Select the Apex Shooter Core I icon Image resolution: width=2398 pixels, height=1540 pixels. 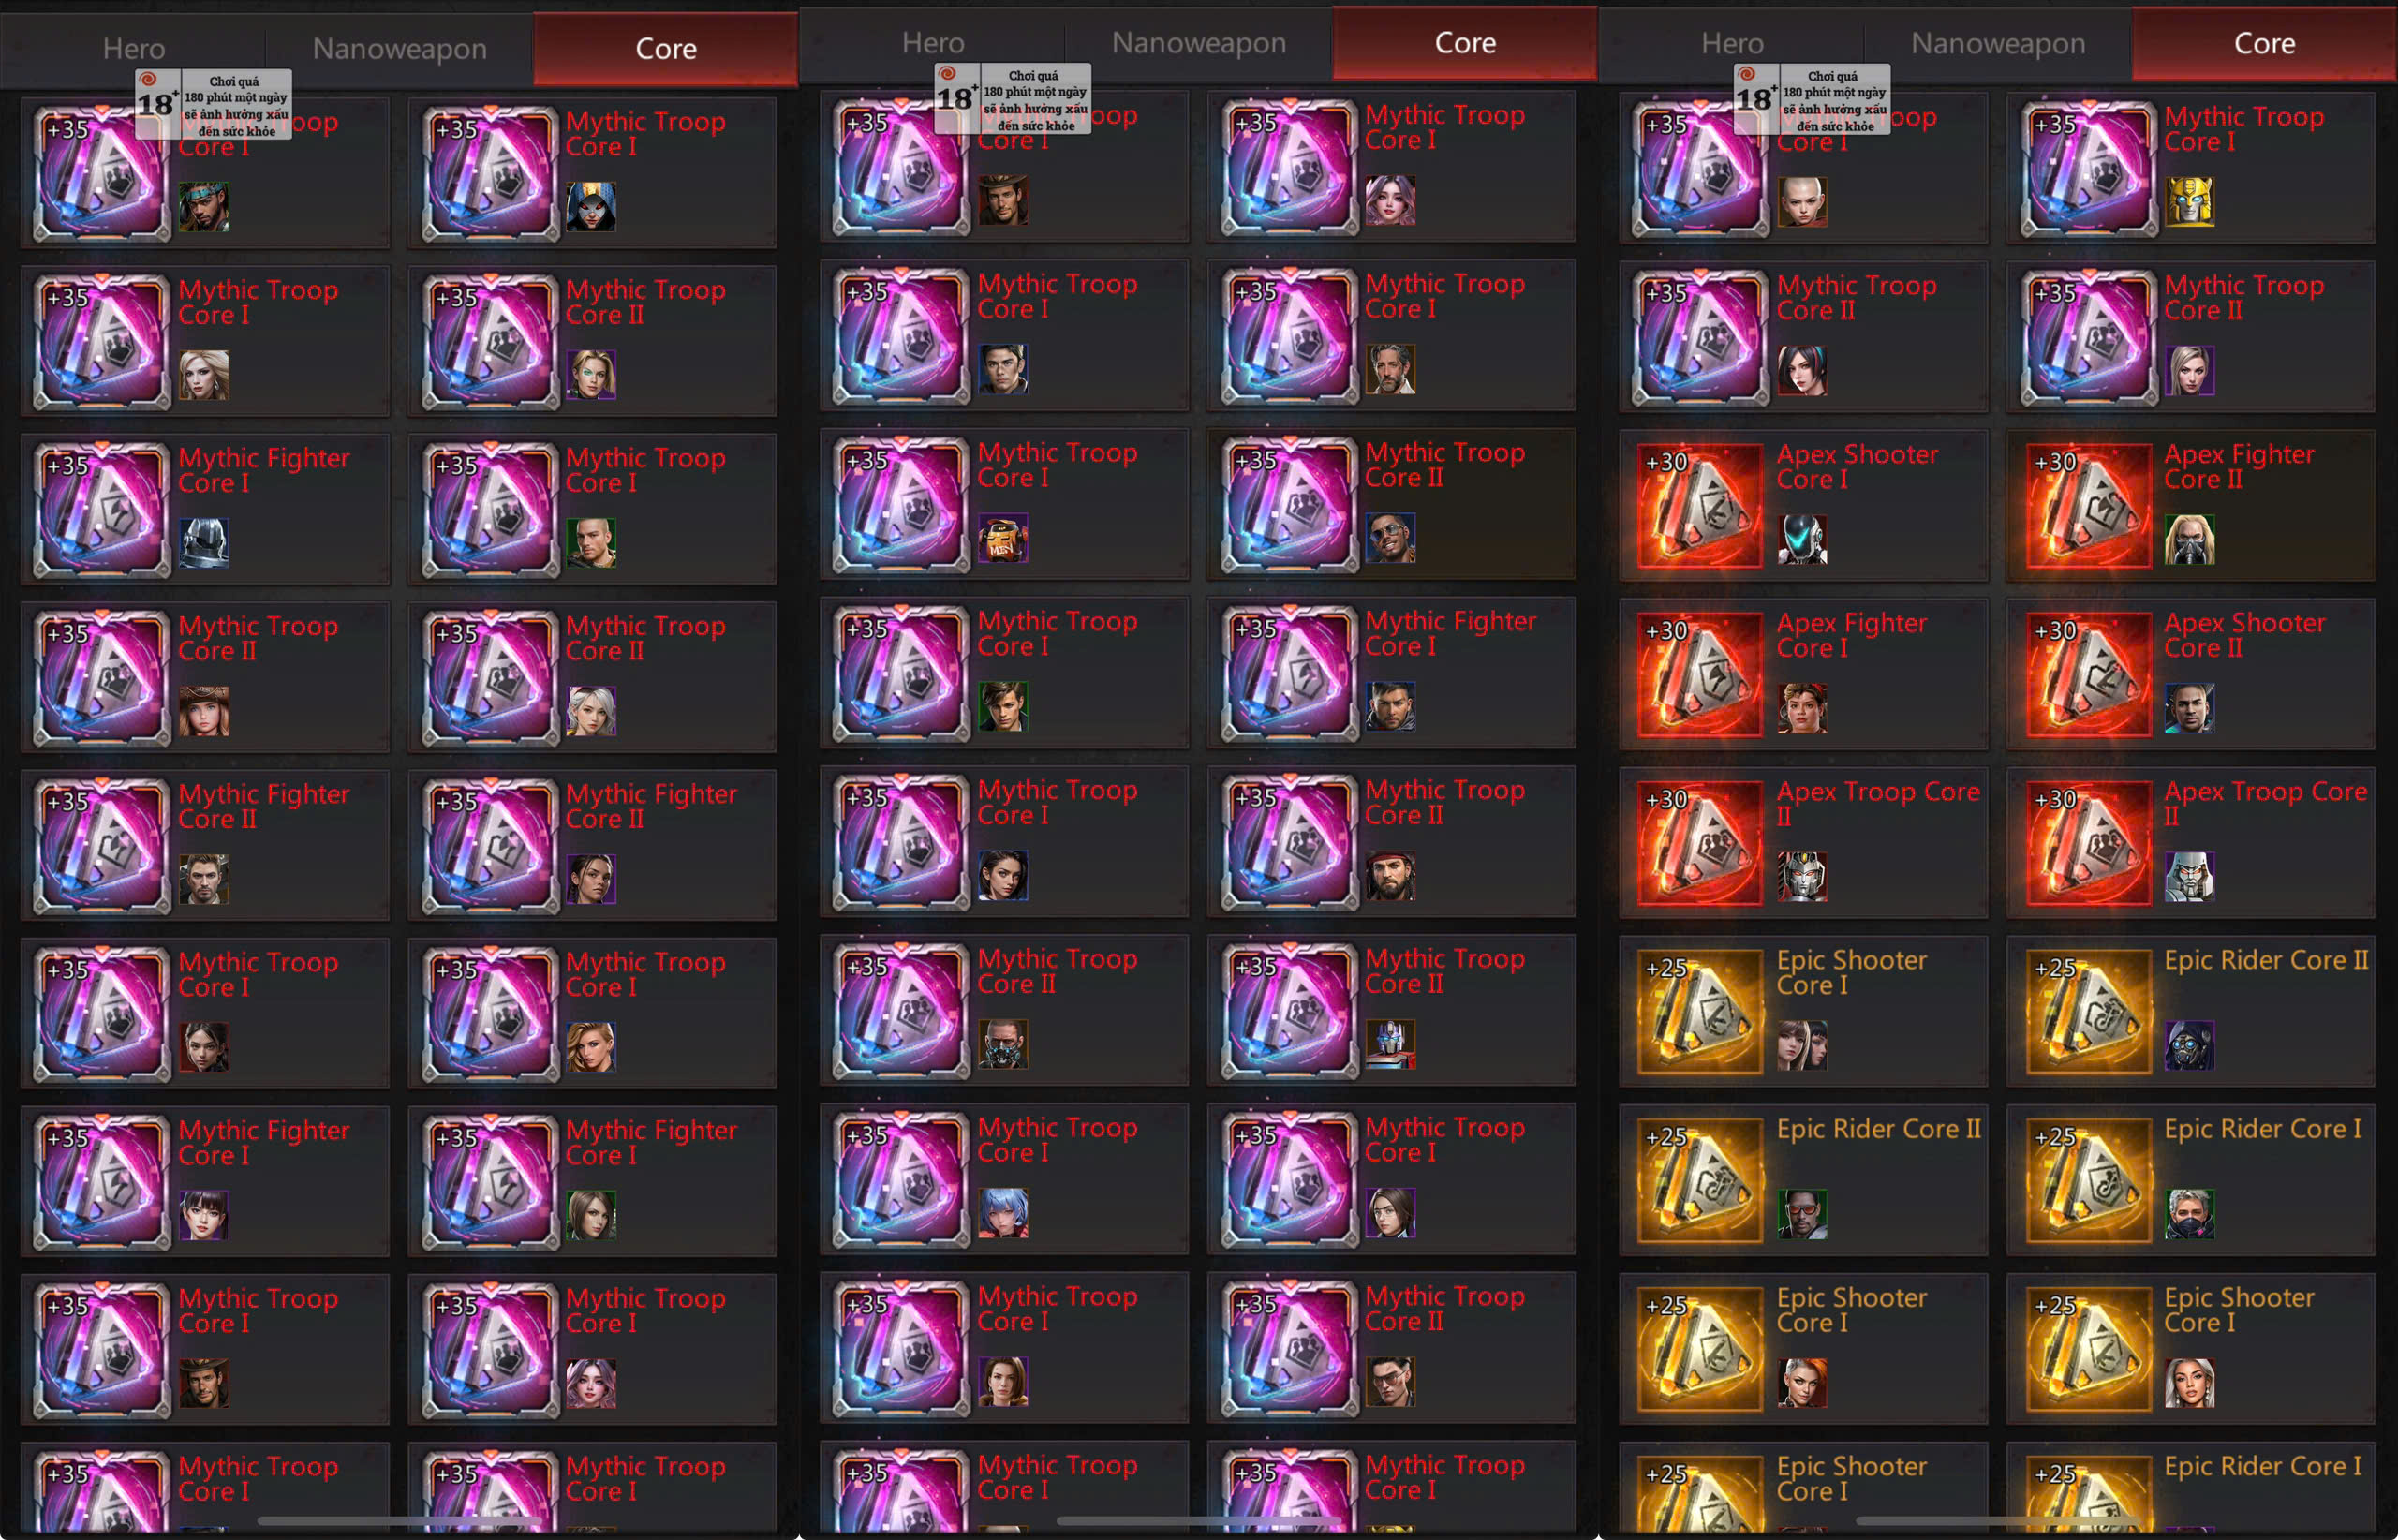pyautogui.click(x=1700, y=507)
